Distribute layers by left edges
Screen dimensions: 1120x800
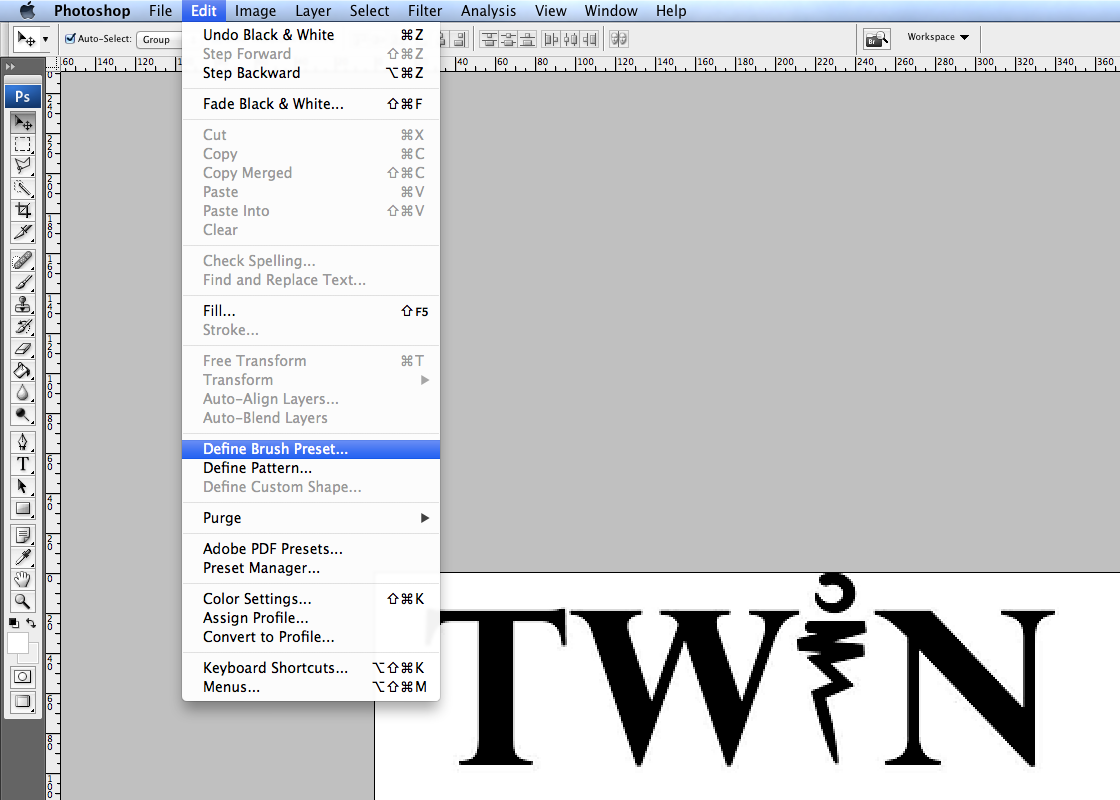[x=551, y=39]
